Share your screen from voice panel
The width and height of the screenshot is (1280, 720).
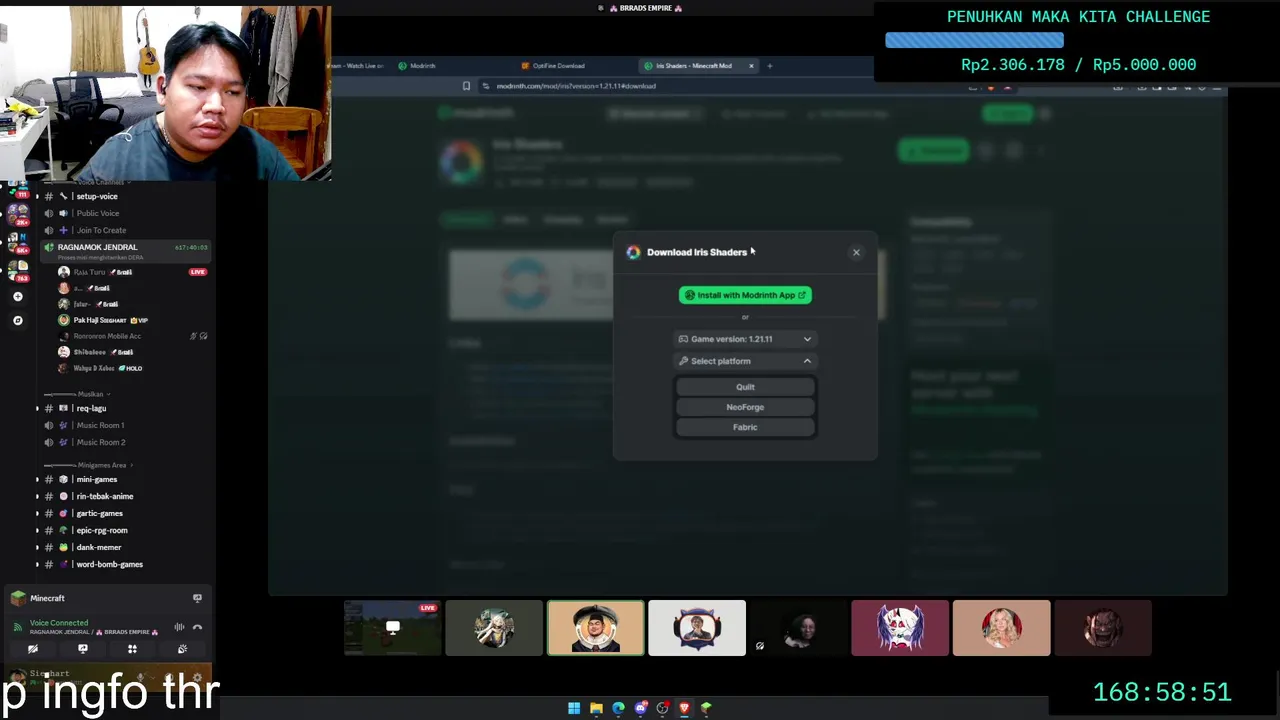tap(83, 649)
